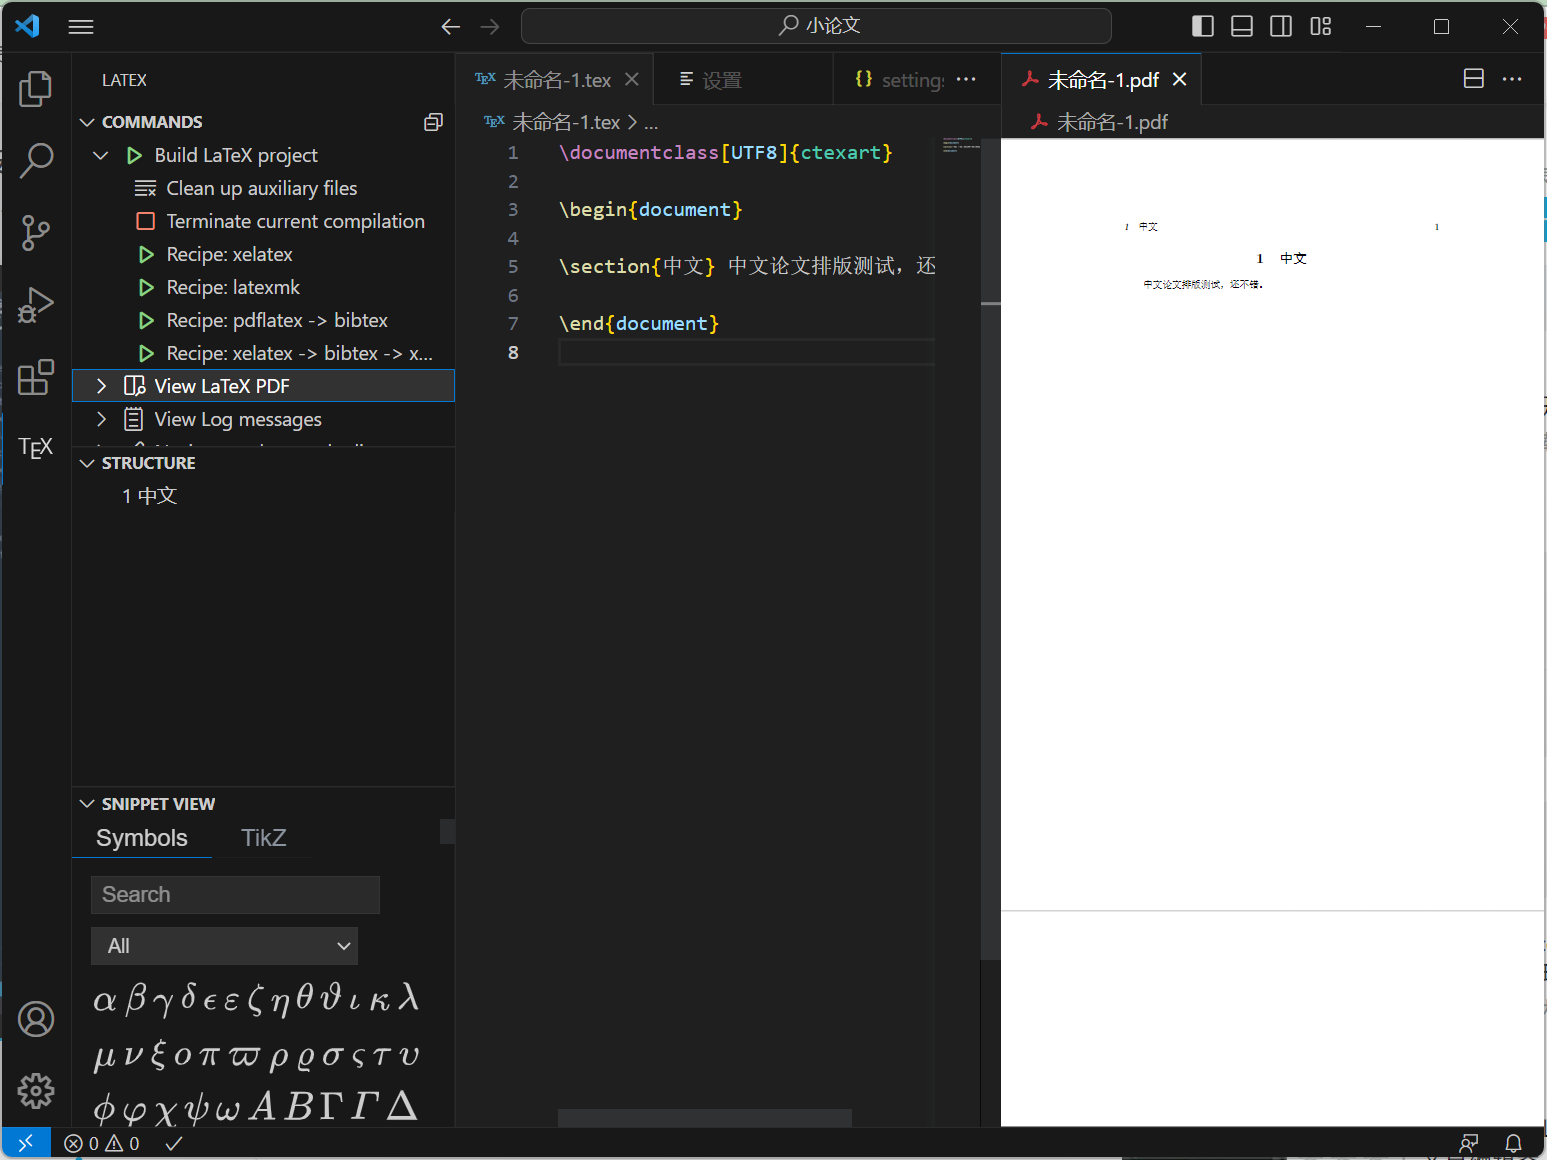
Task: Collapse Build LaTeX project tree node
Action: pos(101,155)
